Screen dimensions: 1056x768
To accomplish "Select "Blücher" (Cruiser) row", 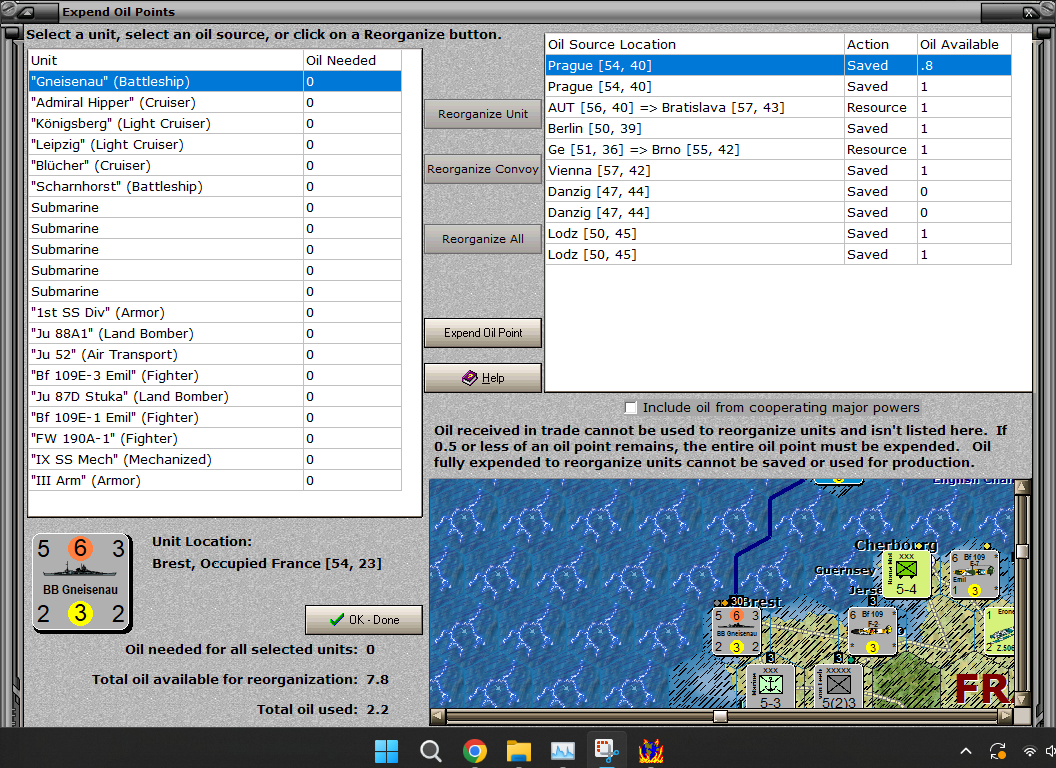I will [215, 165].
